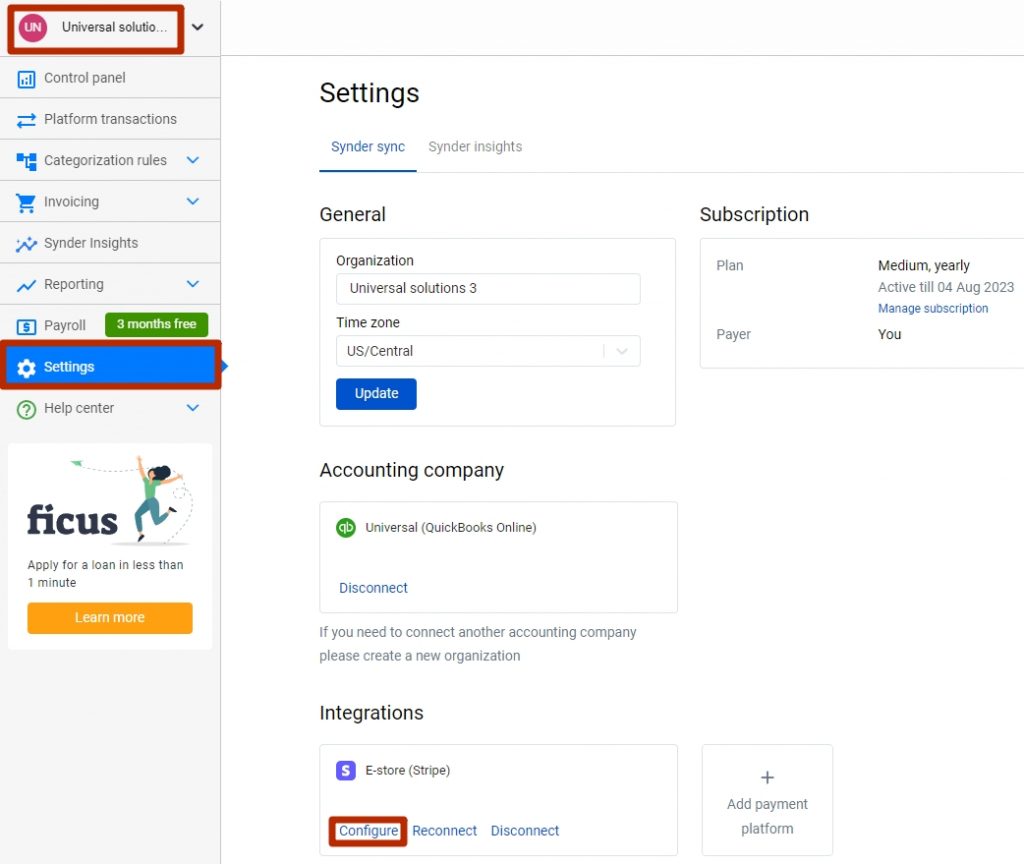Click the E-store (Stripe) label
The width and height of the screenshot is (1024, 864).
[x=408, y=771]
